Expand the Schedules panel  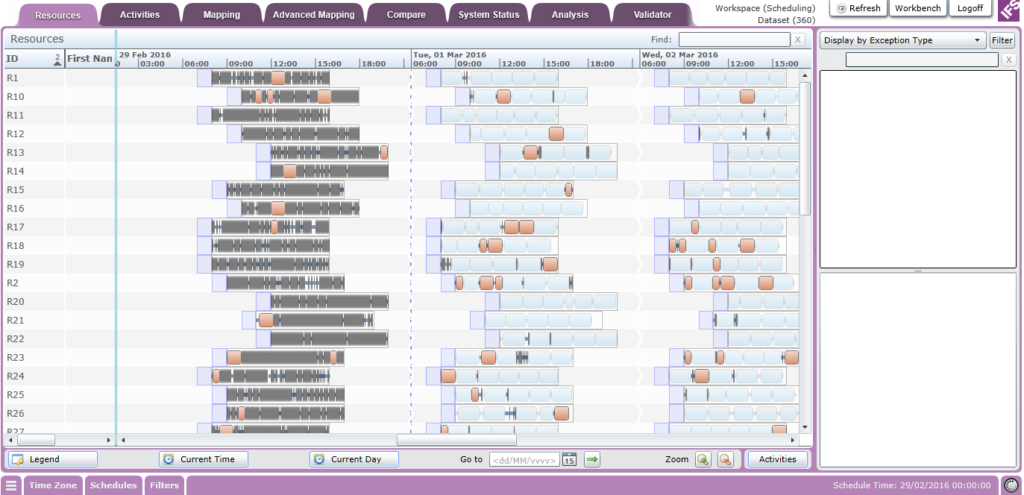113,485
